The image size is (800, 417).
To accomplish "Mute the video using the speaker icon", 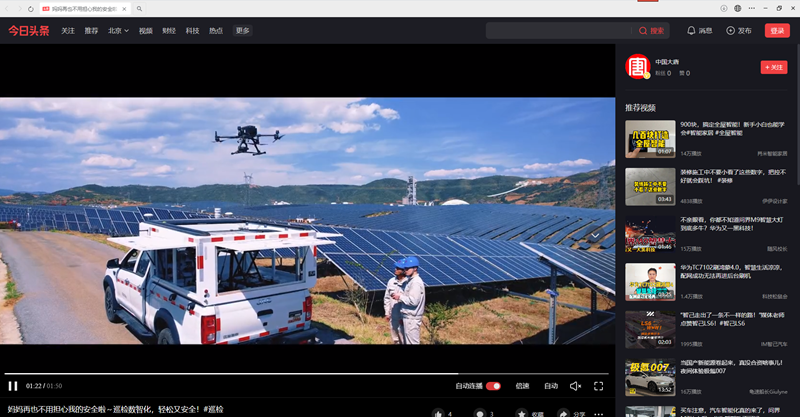I will pos(575,386).
